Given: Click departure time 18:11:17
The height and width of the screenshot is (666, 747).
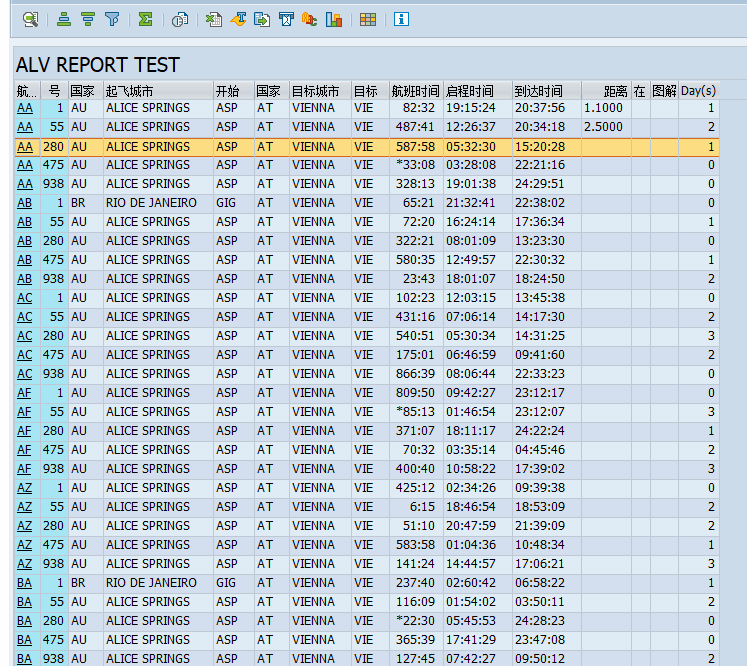Looking at the screenshot, I should pyautogui.click(x=471, y=431).
